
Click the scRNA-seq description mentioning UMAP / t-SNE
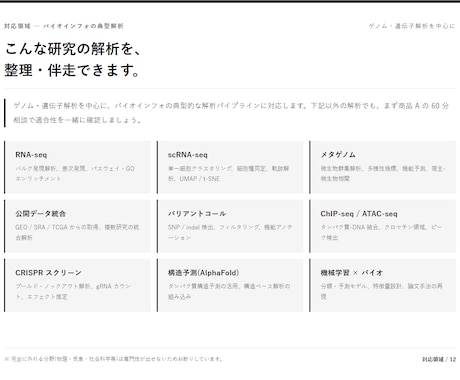coord(228,174)
